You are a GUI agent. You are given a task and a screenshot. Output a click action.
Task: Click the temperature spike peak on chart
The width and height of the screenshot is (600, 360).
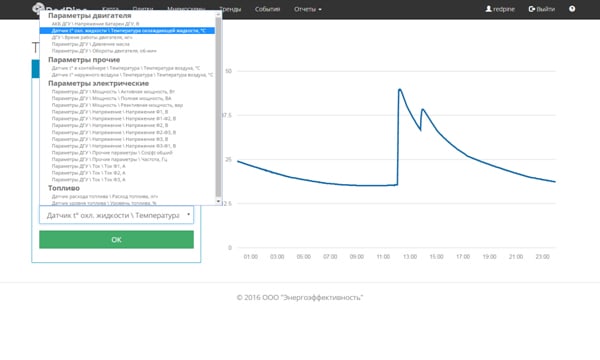coord(399,90)
